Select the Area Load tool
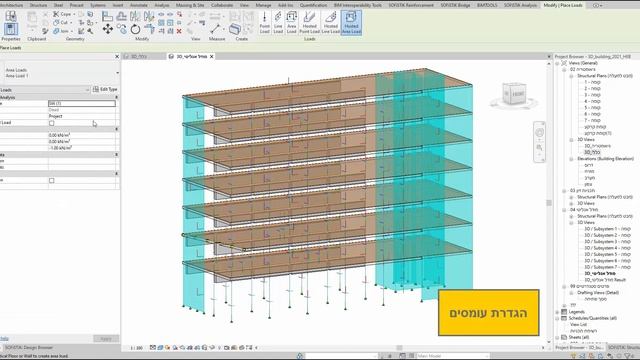This screenshot has width=640, height=360. 291,22
